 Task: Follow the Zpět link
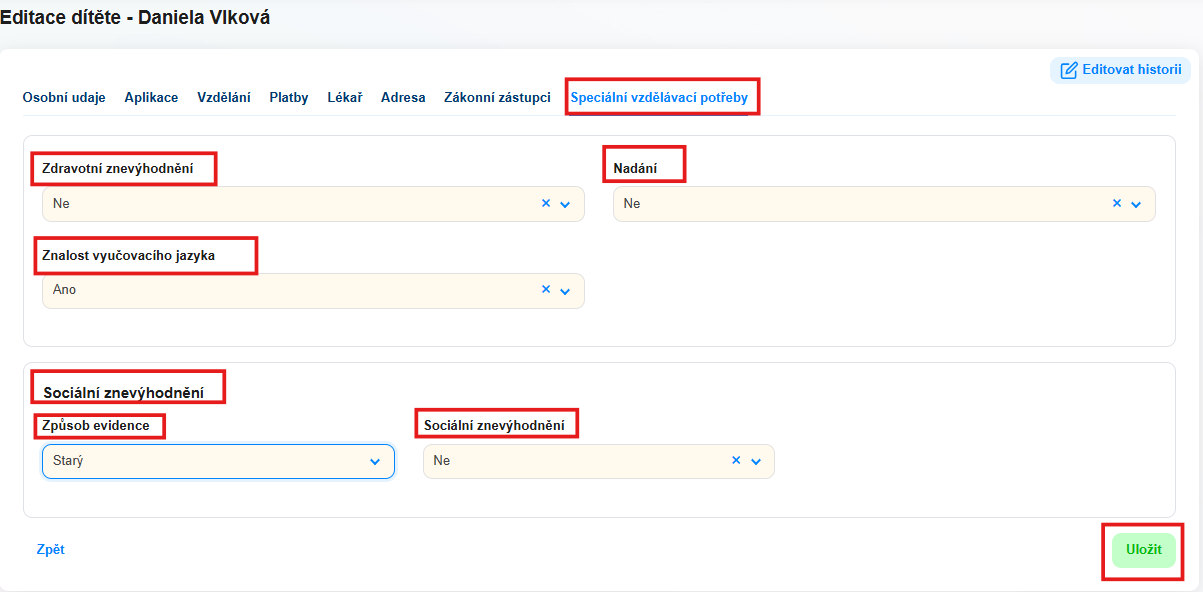point(50,549)
